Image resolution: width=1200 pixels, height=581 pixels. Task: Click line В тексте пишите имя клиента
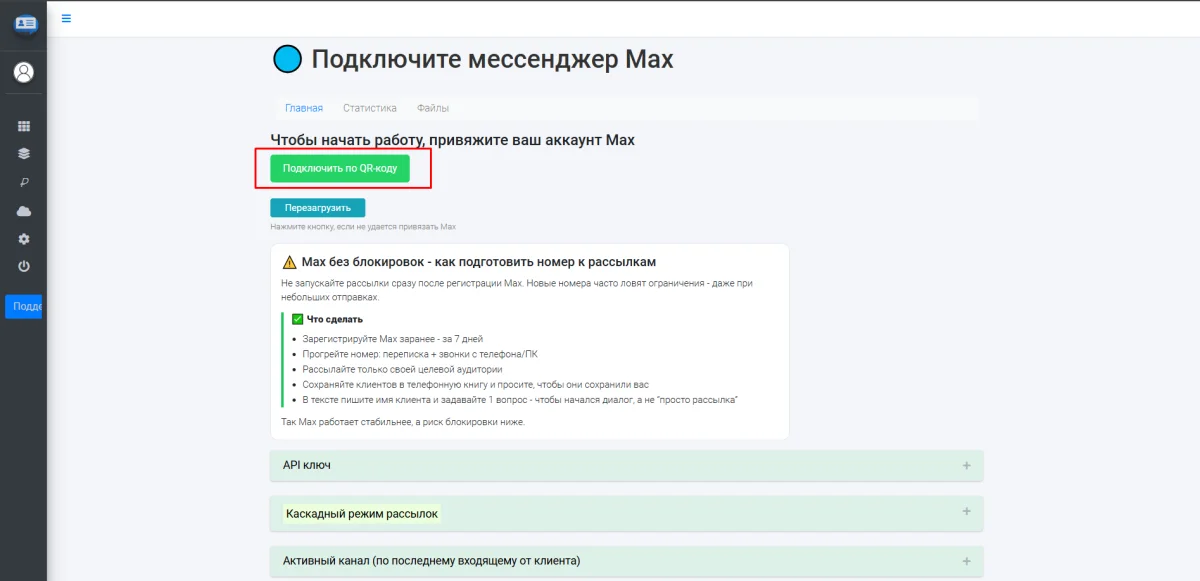(520, 399)
